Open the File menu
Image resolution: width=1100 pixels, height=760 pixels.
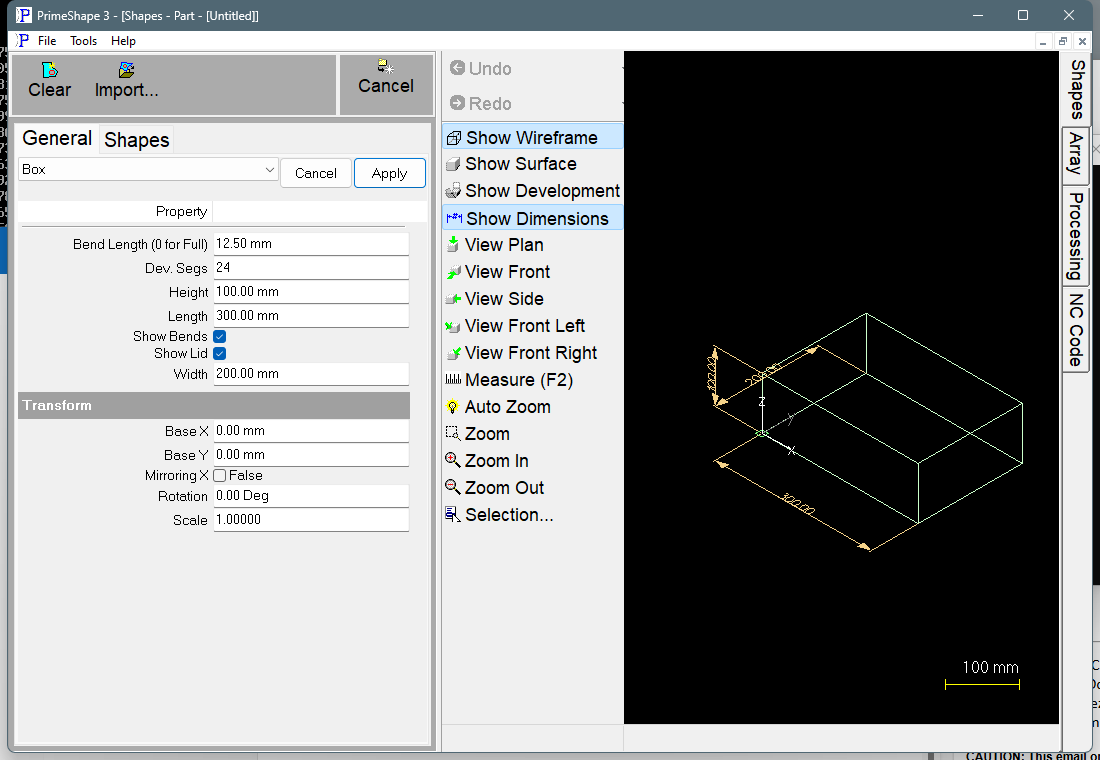(x=47, y=41)
